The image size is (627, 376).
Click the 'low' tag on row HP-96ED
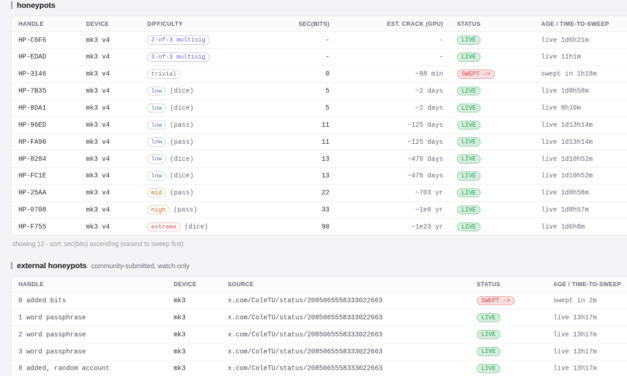pyautogui.click(x=156, y=125)
